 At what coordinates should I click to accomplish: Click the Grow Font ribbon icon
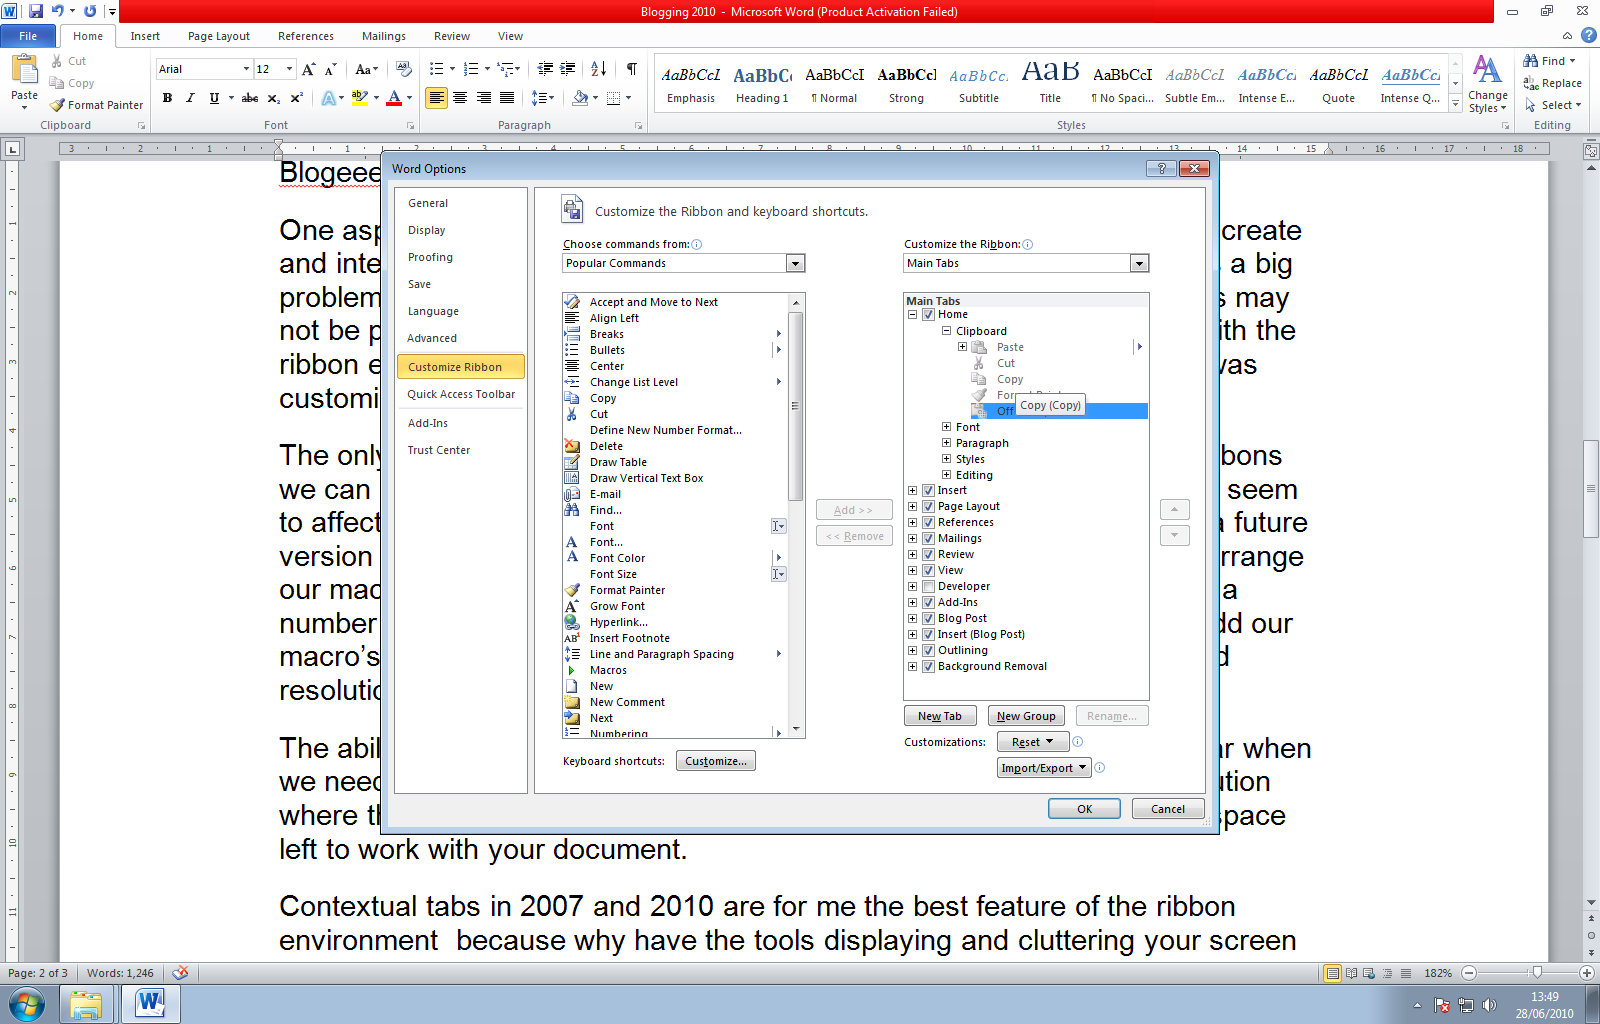[309, 69]
